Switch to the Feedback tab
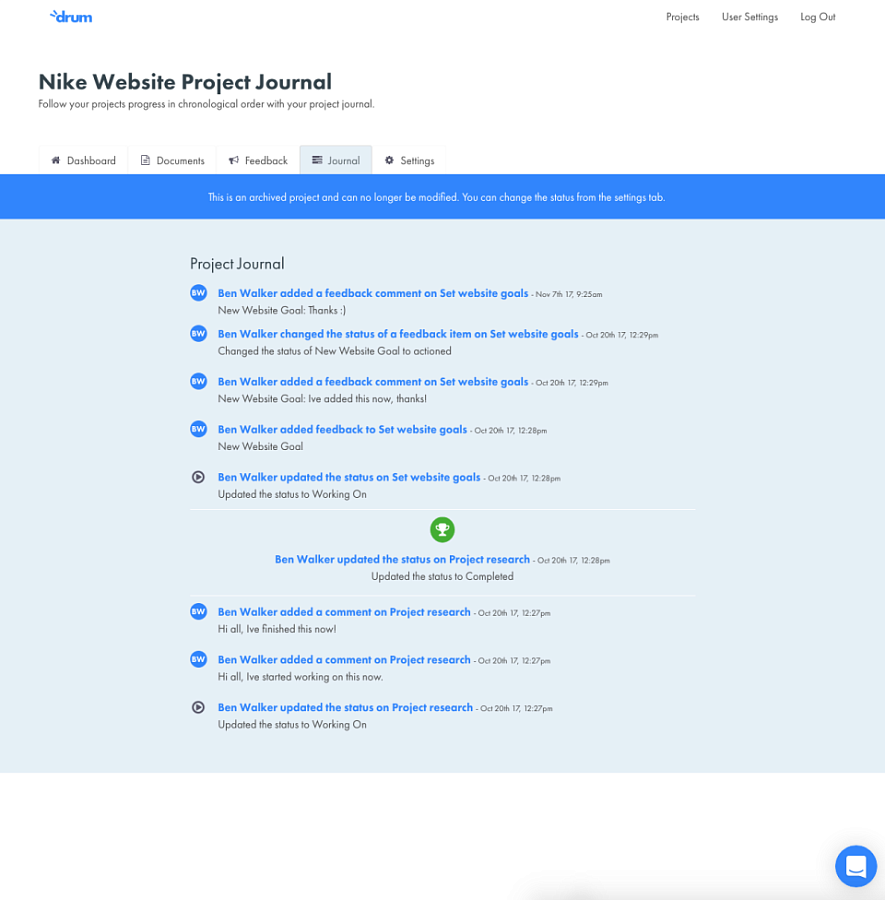 pyautogui.click(x=258, y=160)
